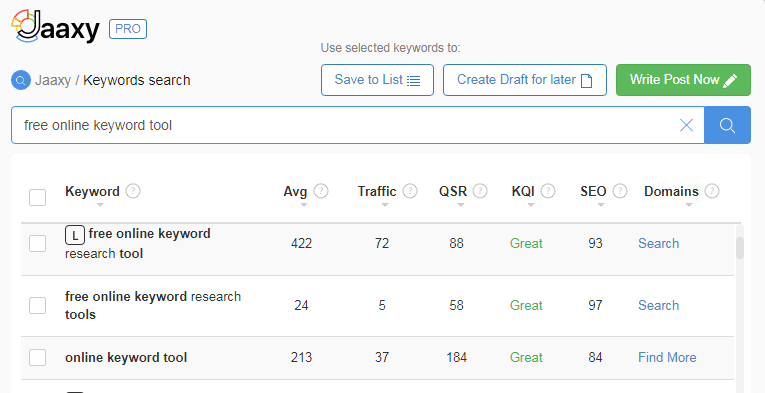Viewport: 765px width, 393px height.
Task: Check the 'online keyword tool' row
Action: [x=38, y=357]
